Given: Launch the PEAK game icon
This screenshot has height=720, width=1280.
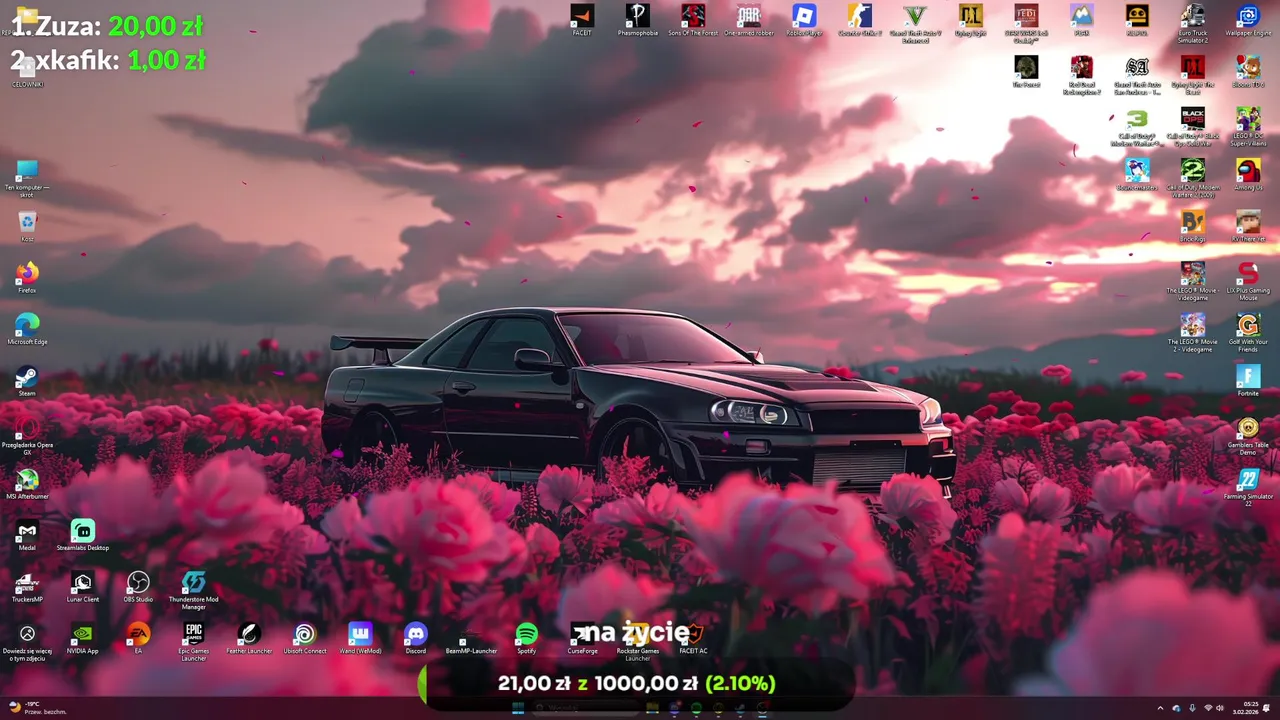Looking at the screenshot, I should (1081, 20).
